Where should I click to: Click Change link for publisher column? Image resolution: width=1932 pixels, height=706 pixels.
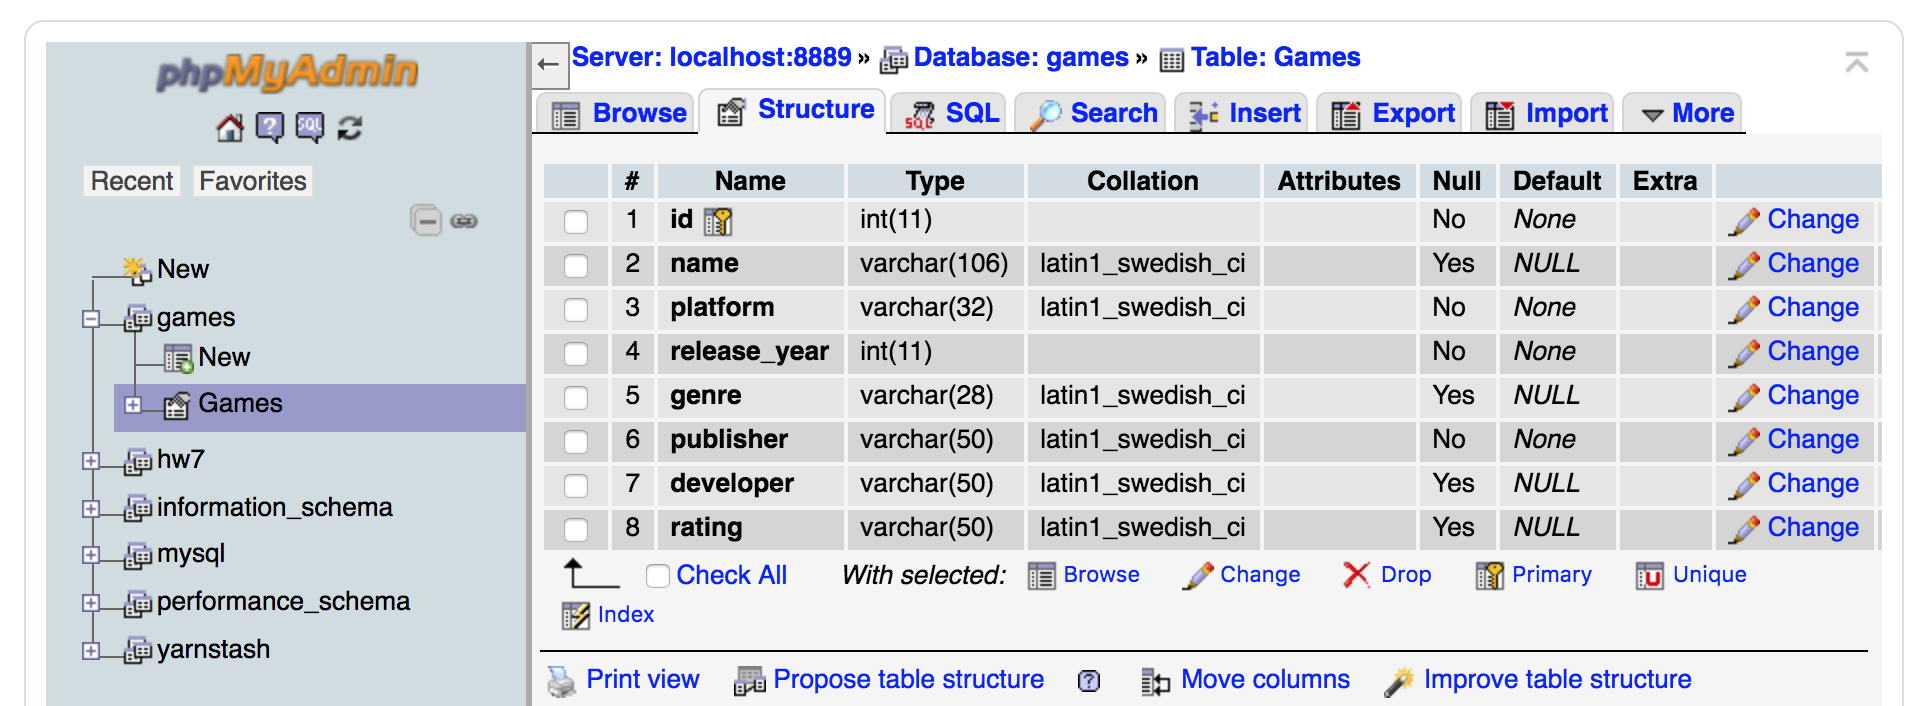[1812, 440]
